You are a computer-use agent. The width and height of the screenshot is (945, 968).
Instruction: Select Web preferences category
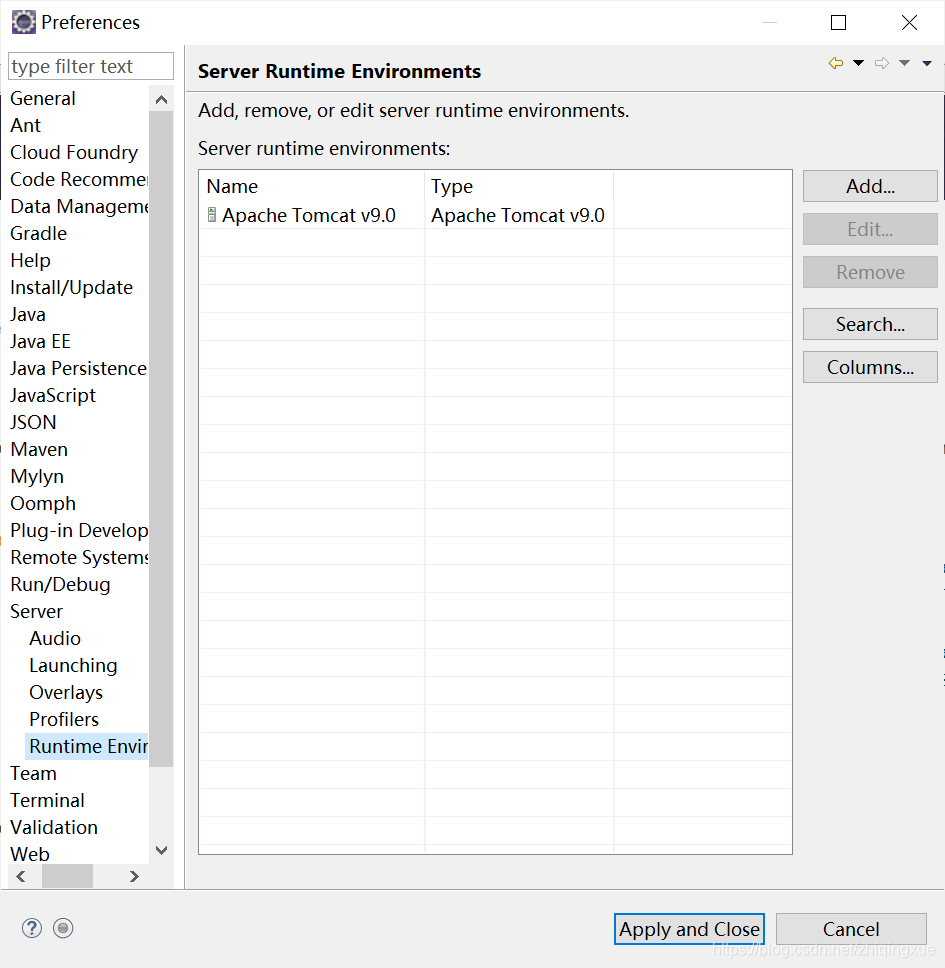tap(30, 854)
